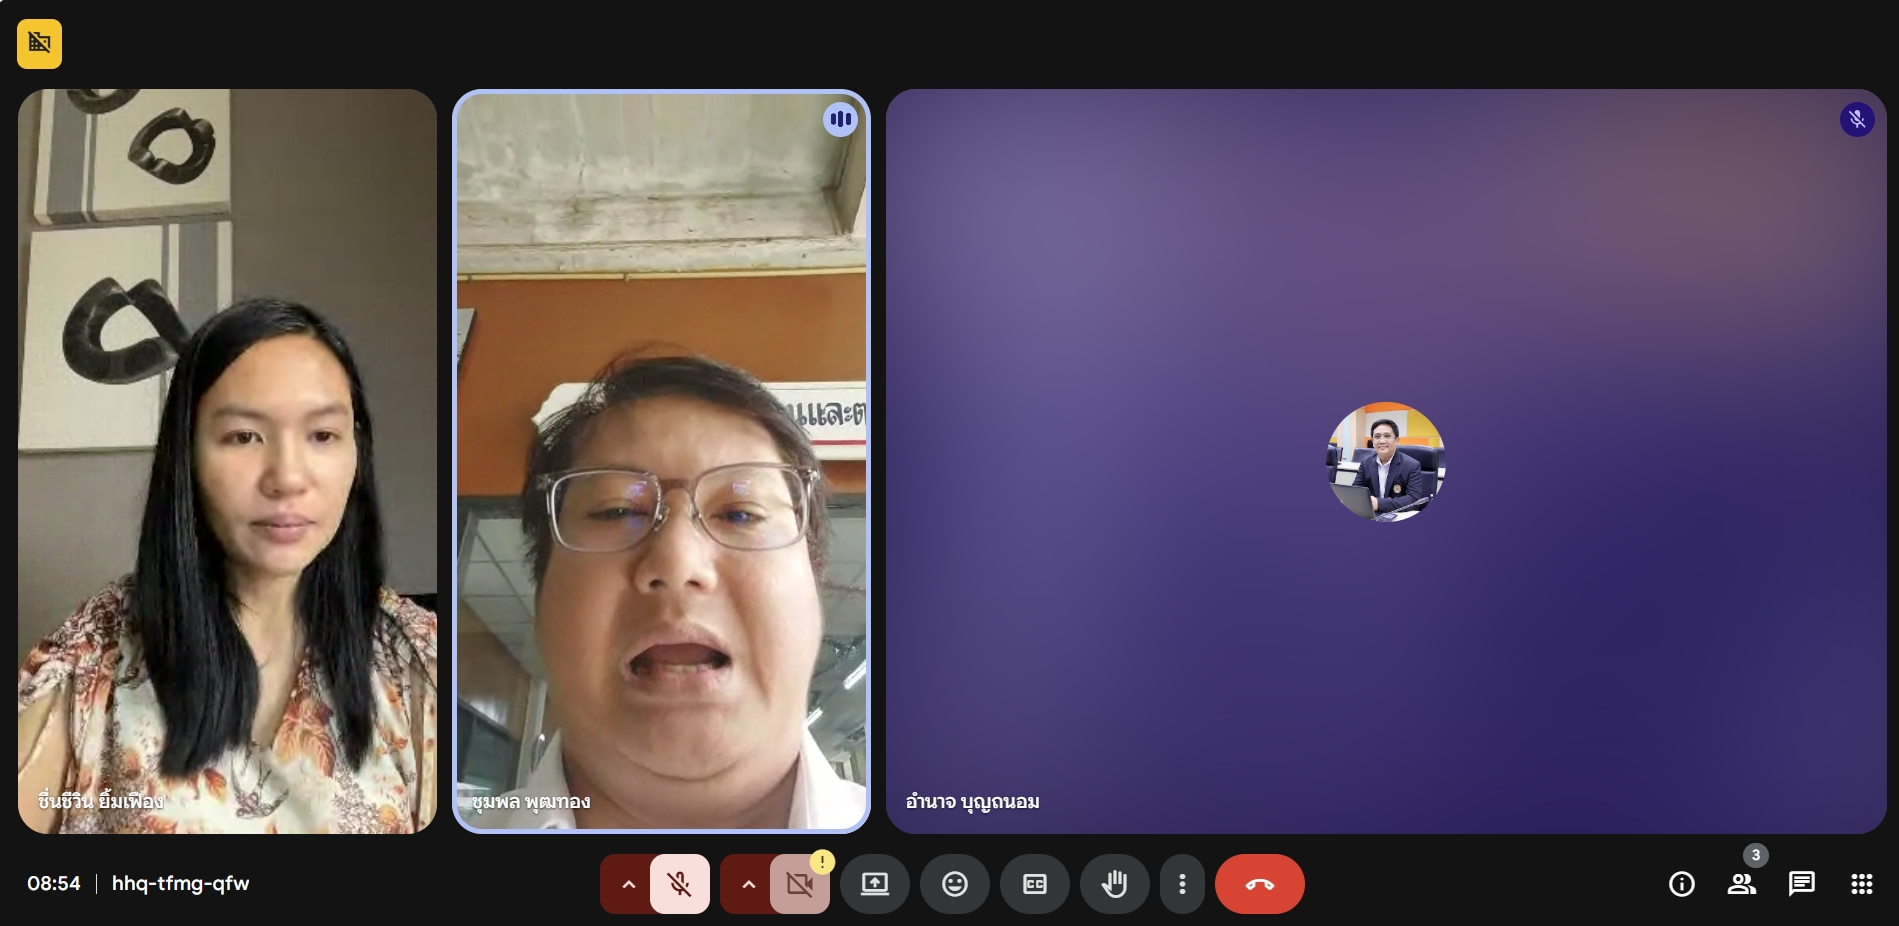This screenshot has height=926, width=1899.
Task: Select the left participant's video tile
Action: tap(227, 461)
